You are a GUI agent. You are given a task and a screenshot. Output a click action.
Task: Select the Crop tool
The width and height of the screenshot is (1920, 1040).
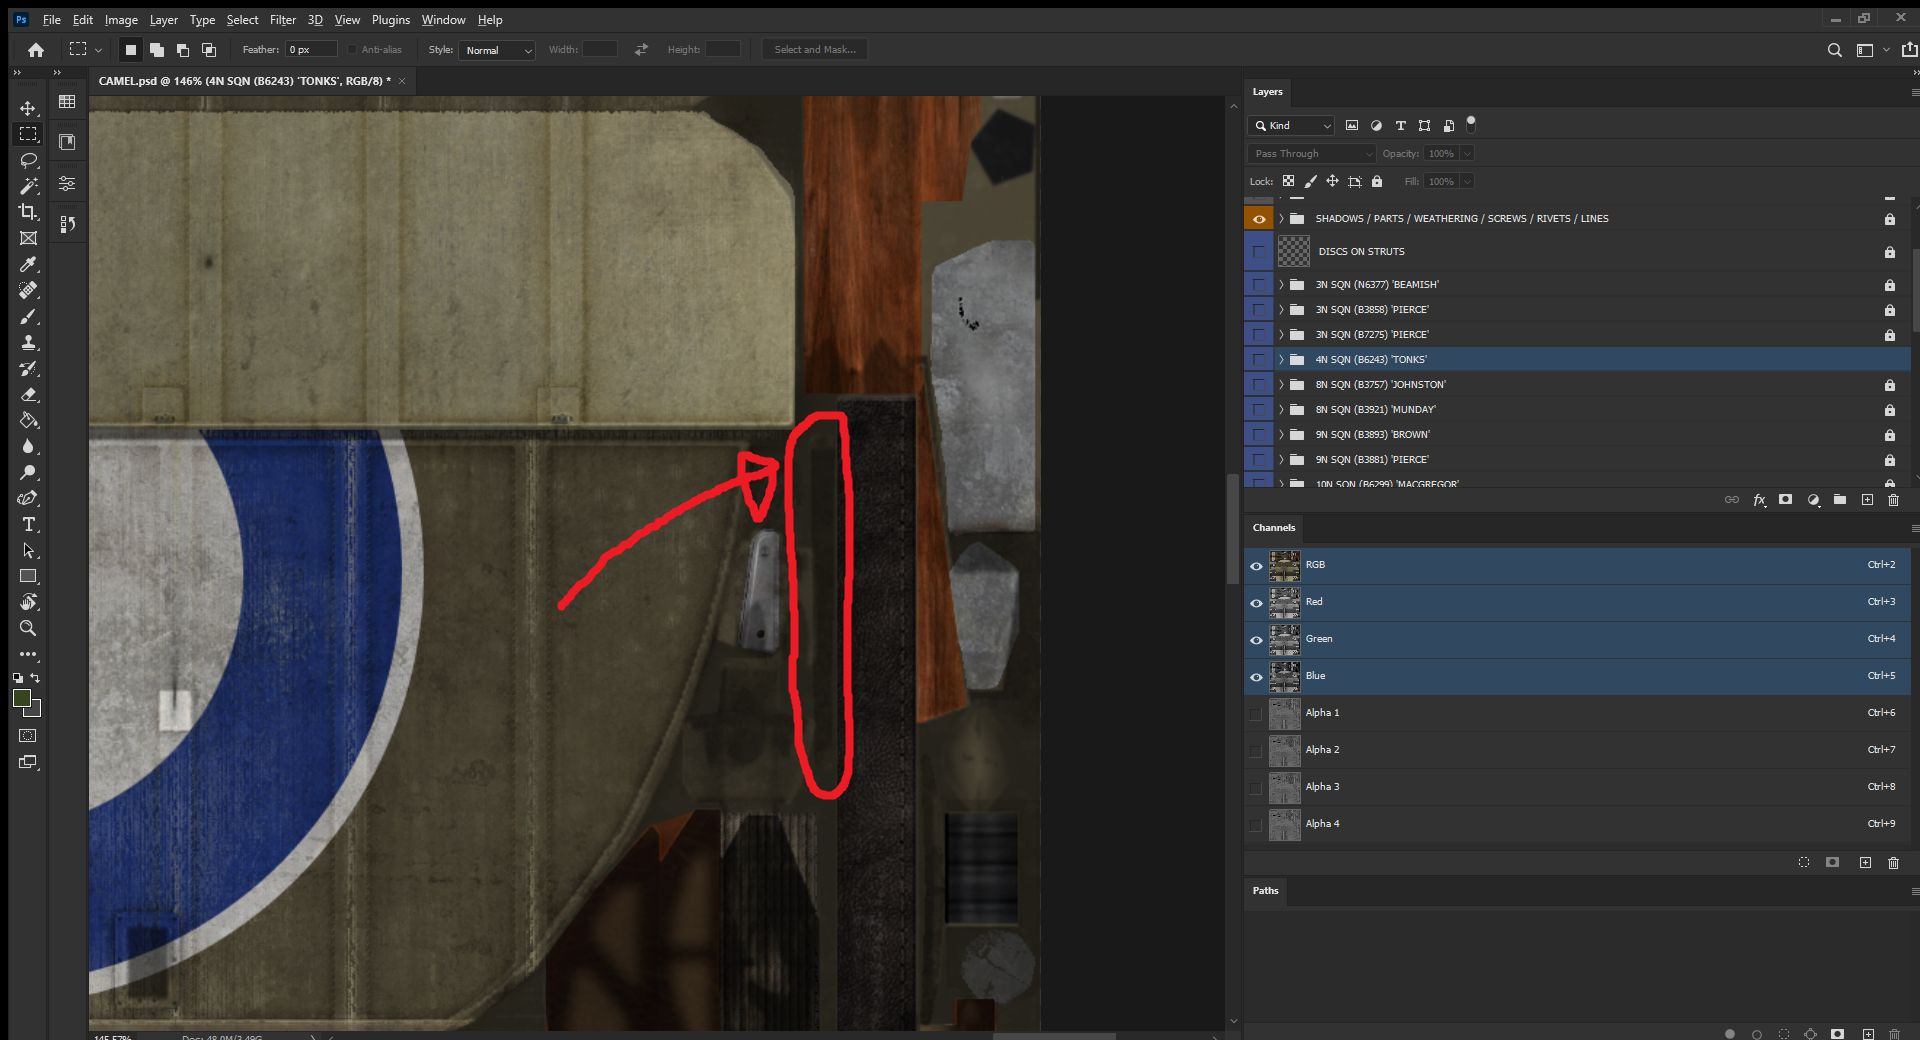tap(28, 212)
